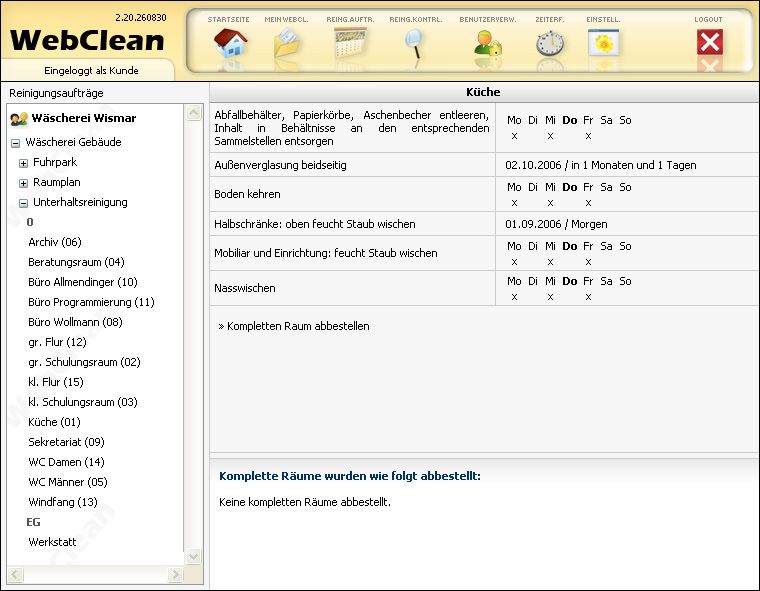
Task: Toggle Monday mark in Boden kehren row
Action: [x=514, y=202]
